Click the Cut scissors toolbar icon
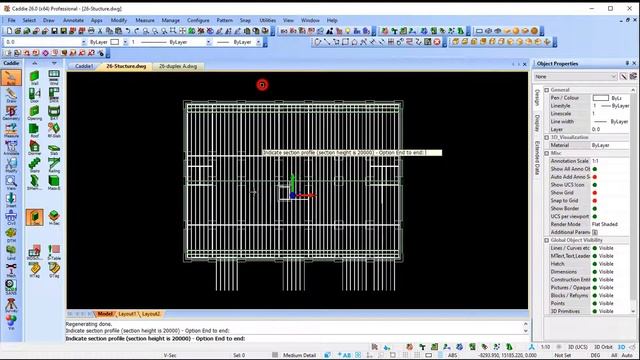This screenshot has width=640, height=360. click(x=100, y=31)
